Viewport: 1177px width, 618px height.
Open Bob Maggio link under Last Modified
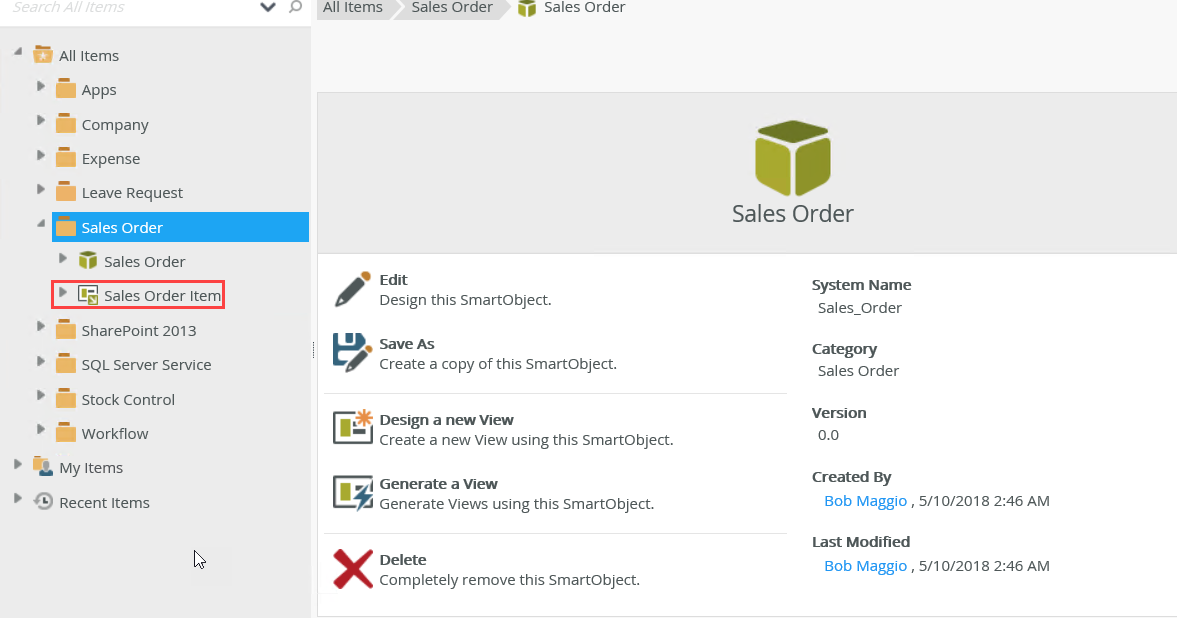[865, 566]
